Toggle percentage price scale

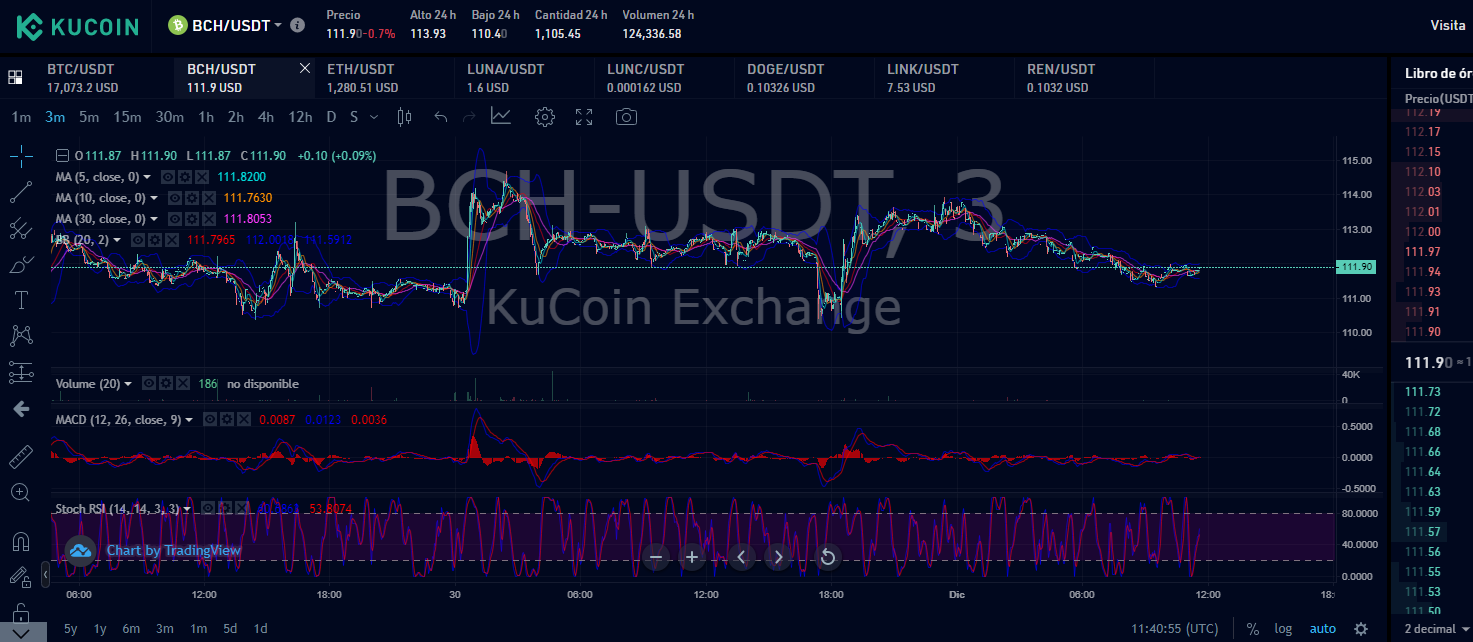tap(1253, 629)
